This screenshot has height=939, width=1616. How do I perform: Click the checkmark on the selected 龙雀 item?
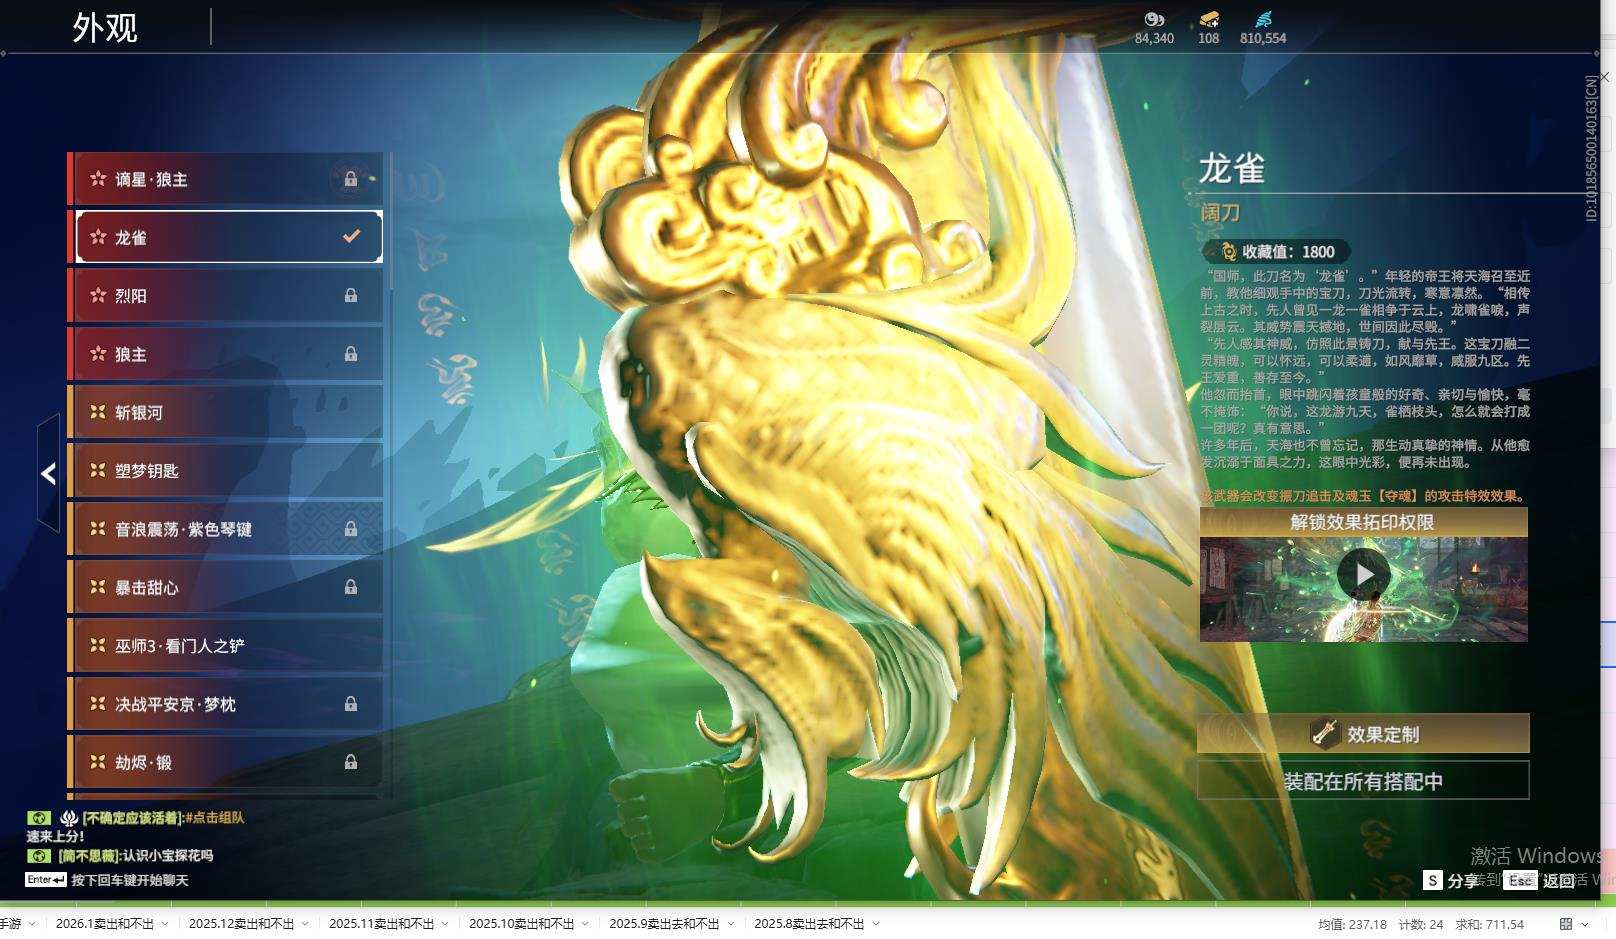[349, 237]
